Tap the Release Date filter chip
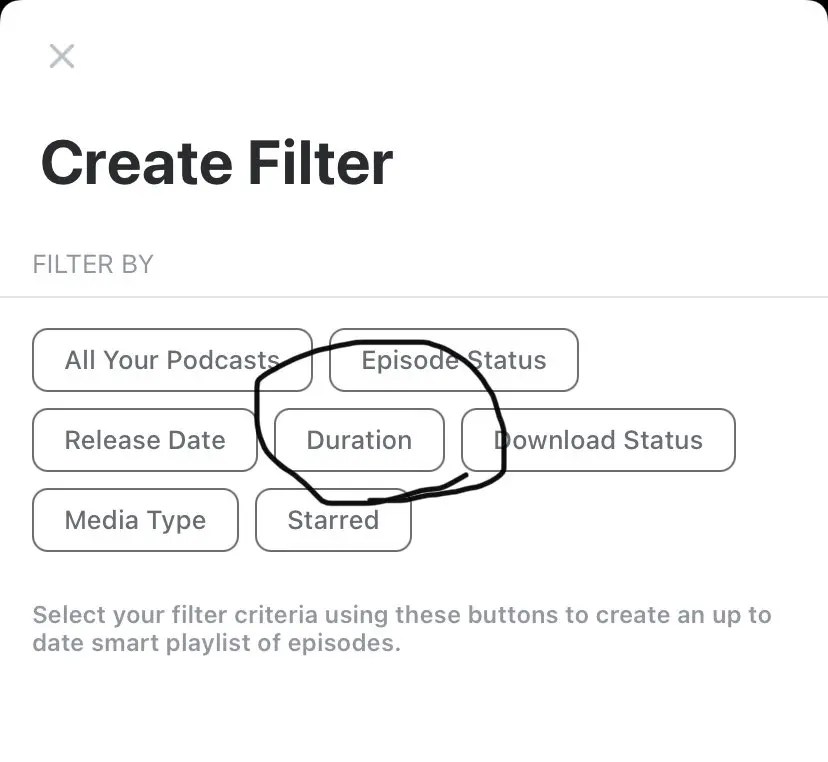The height and width of the screenshot is (762, 828). pos(145,440)
